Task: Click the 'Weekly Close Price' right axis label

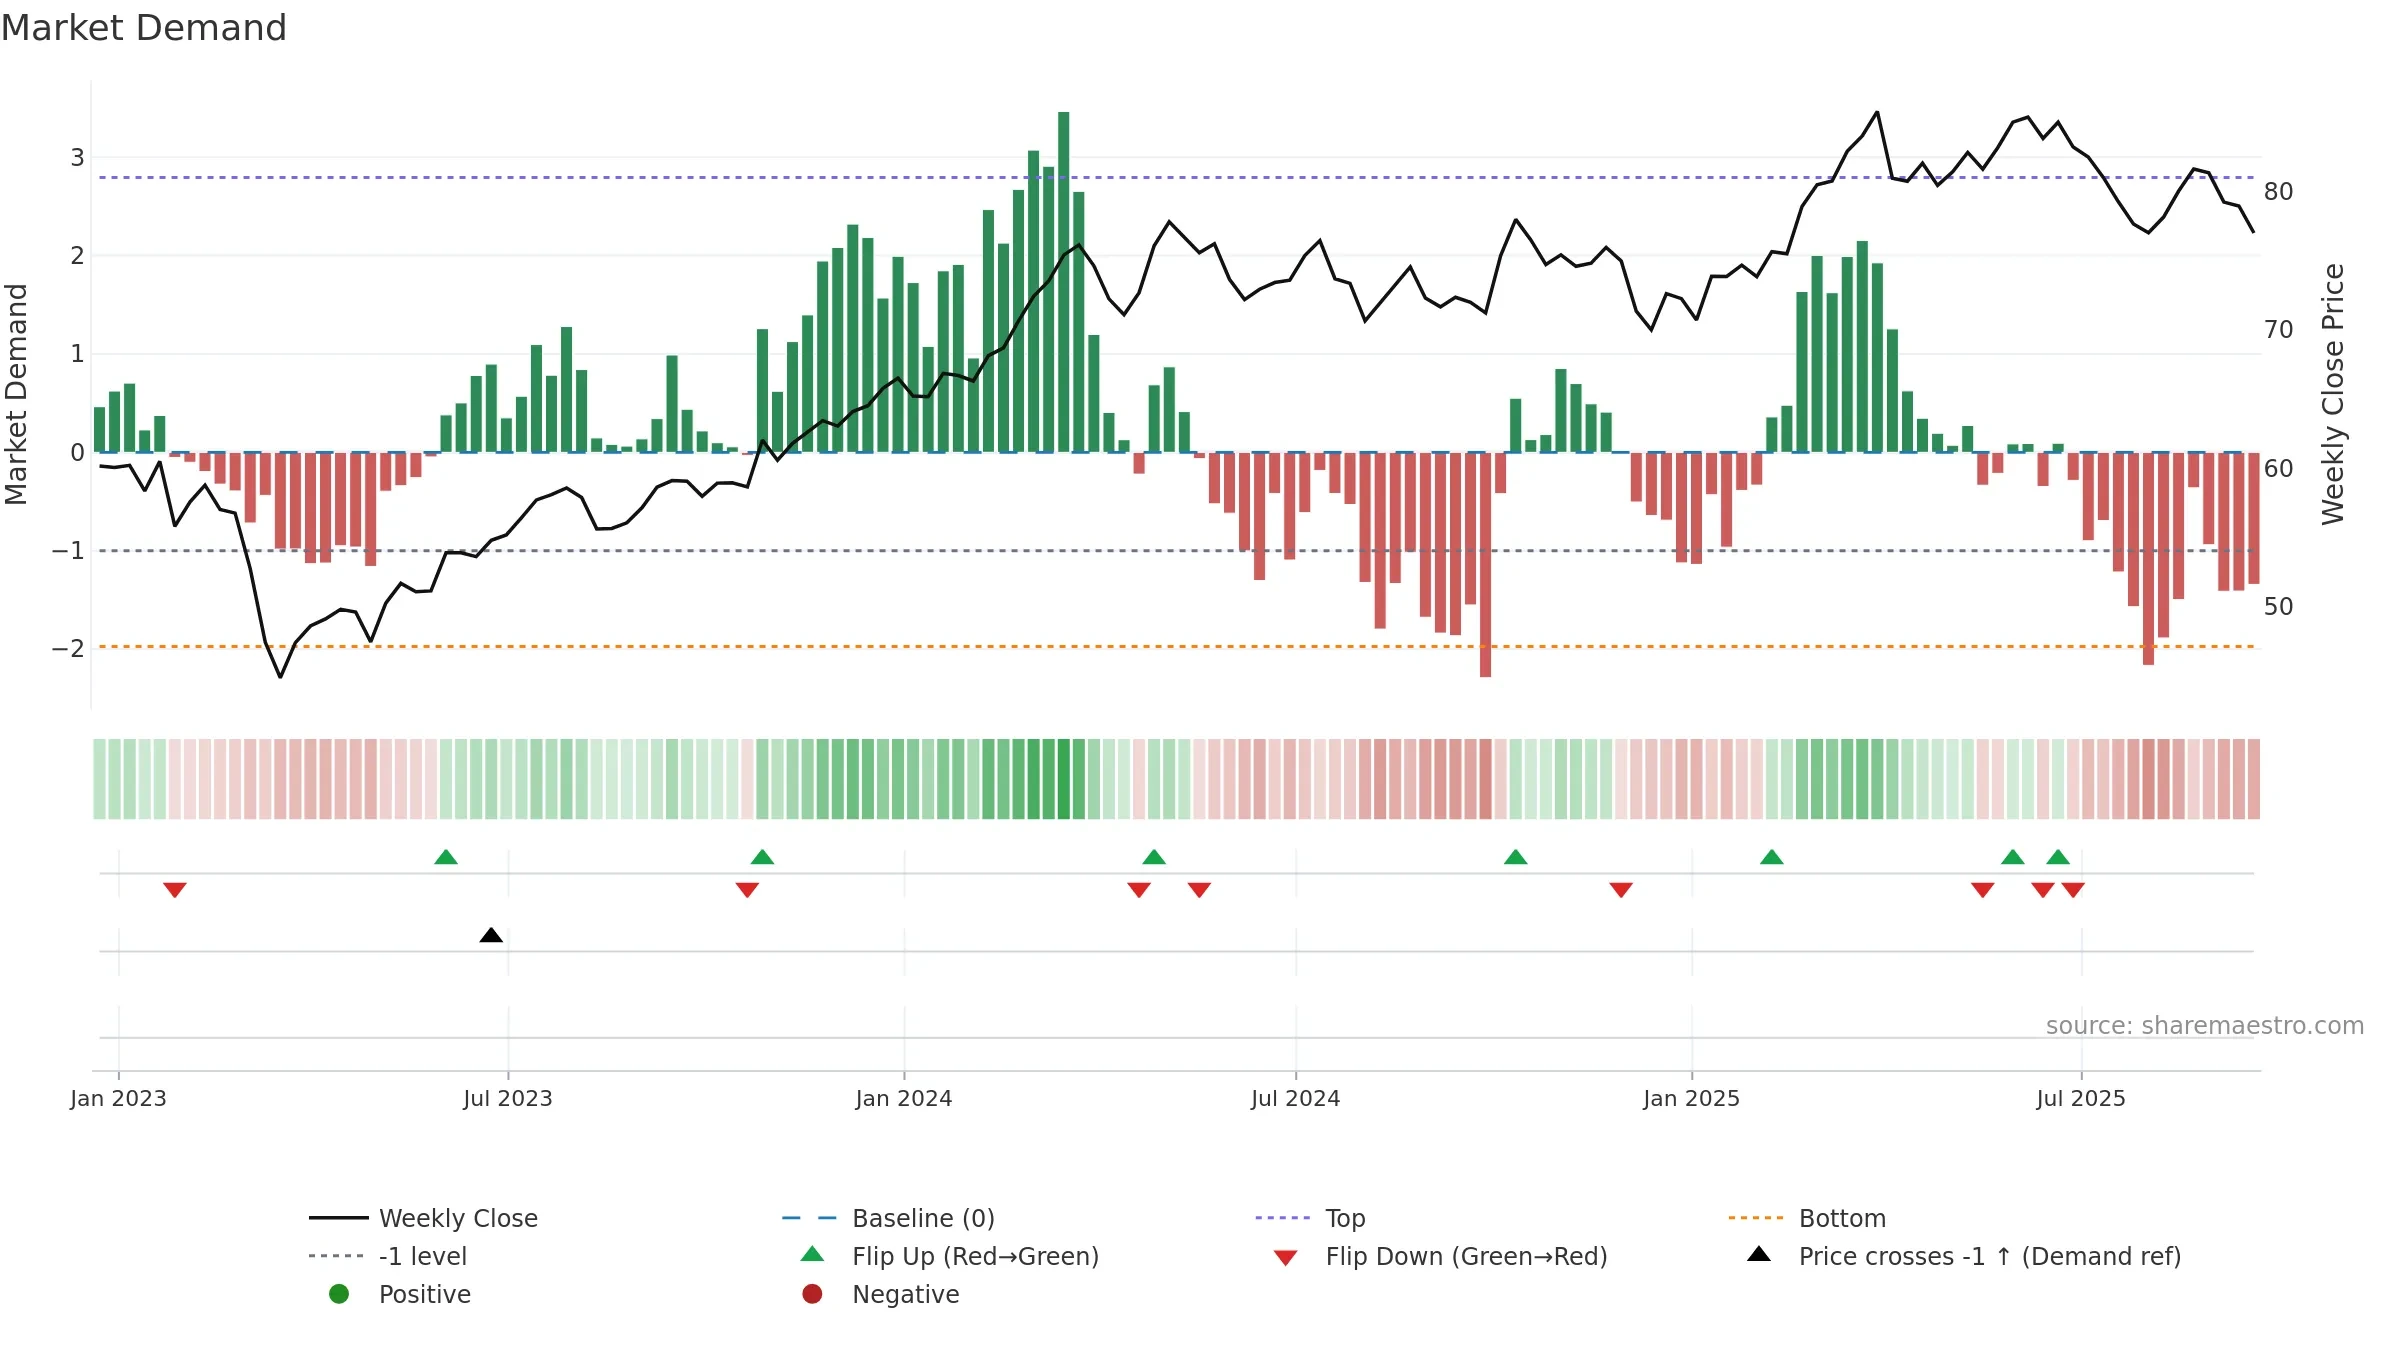Action: [2333, 394]
